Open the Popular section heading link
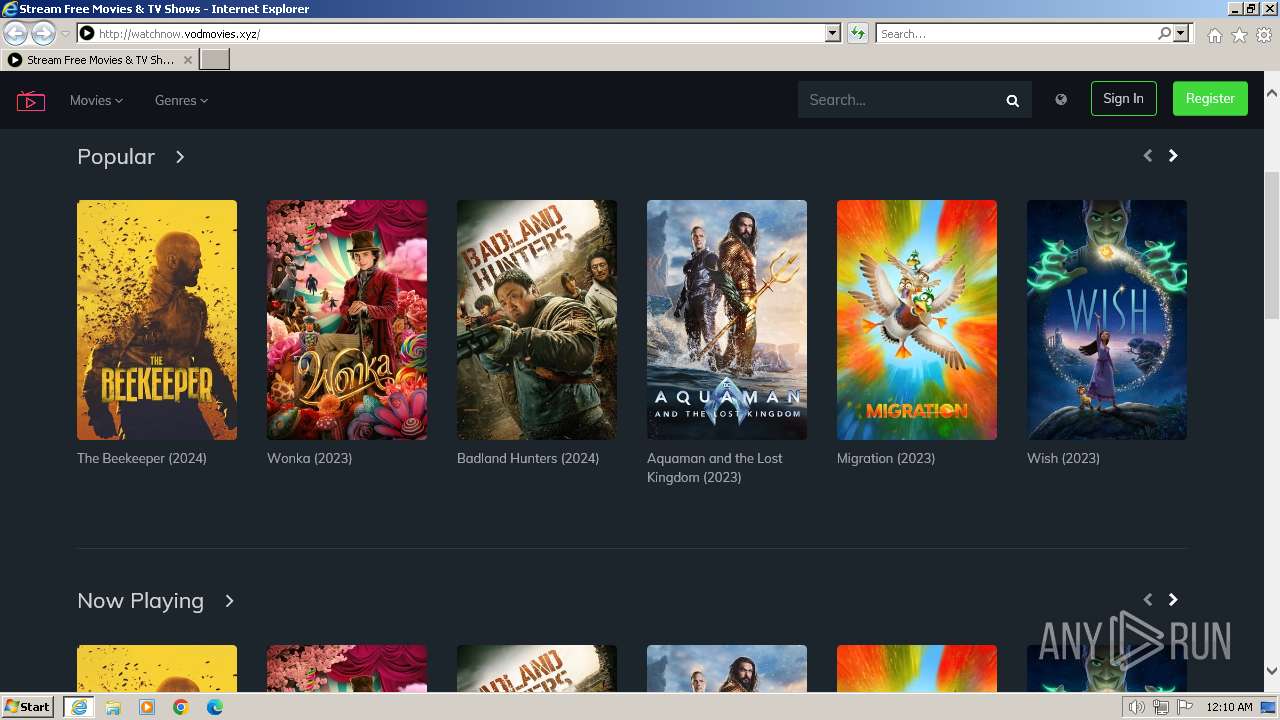This screenshot has height=720, width=1280. click(x=116, y=157)
